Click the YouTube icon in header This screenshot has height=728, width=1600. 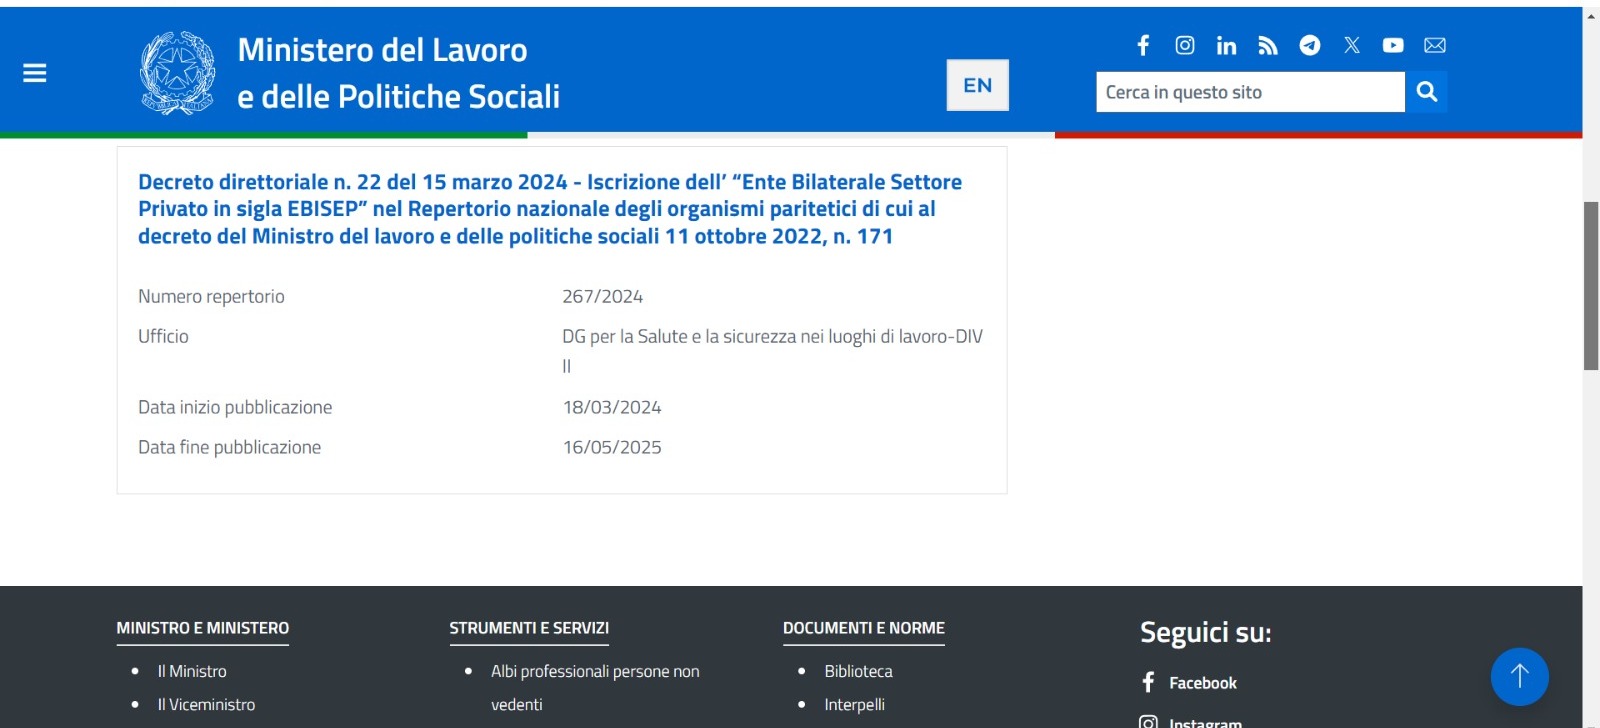pos(1393,45)
